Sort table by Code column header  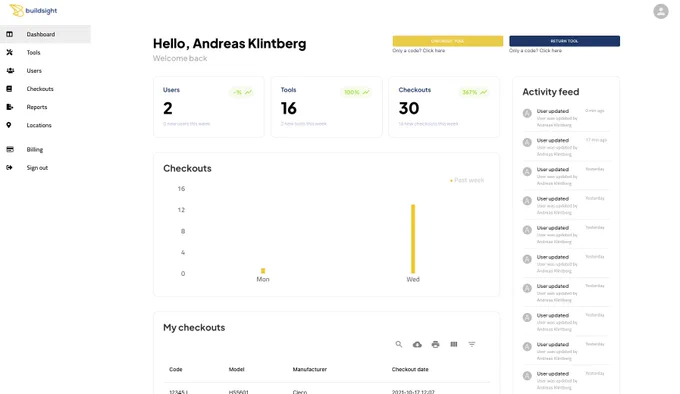tap(176, 369)
